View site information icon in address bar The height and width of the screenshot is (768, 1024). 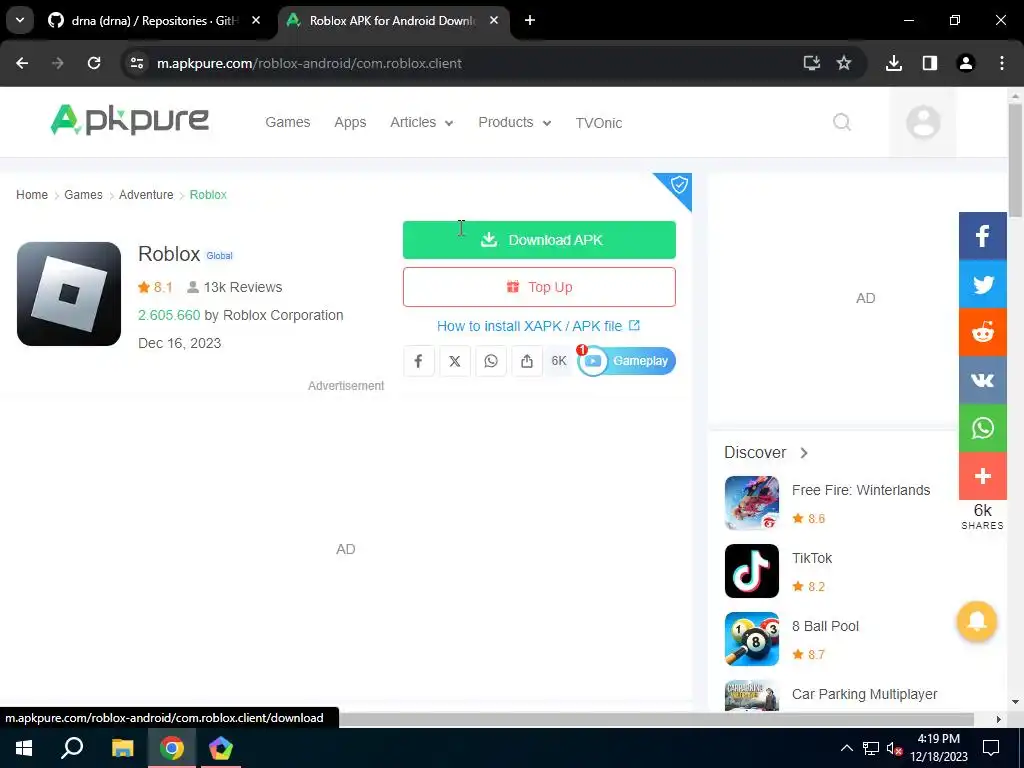[136, 63]
